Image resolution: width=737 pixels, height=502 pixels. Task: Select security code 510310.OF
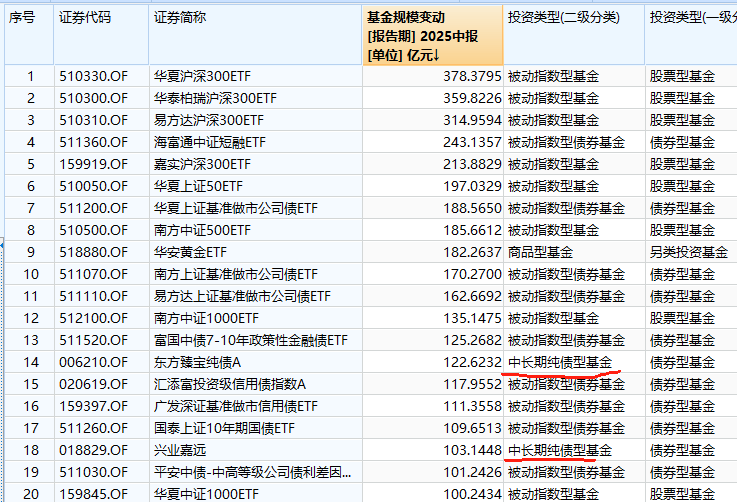94,120
